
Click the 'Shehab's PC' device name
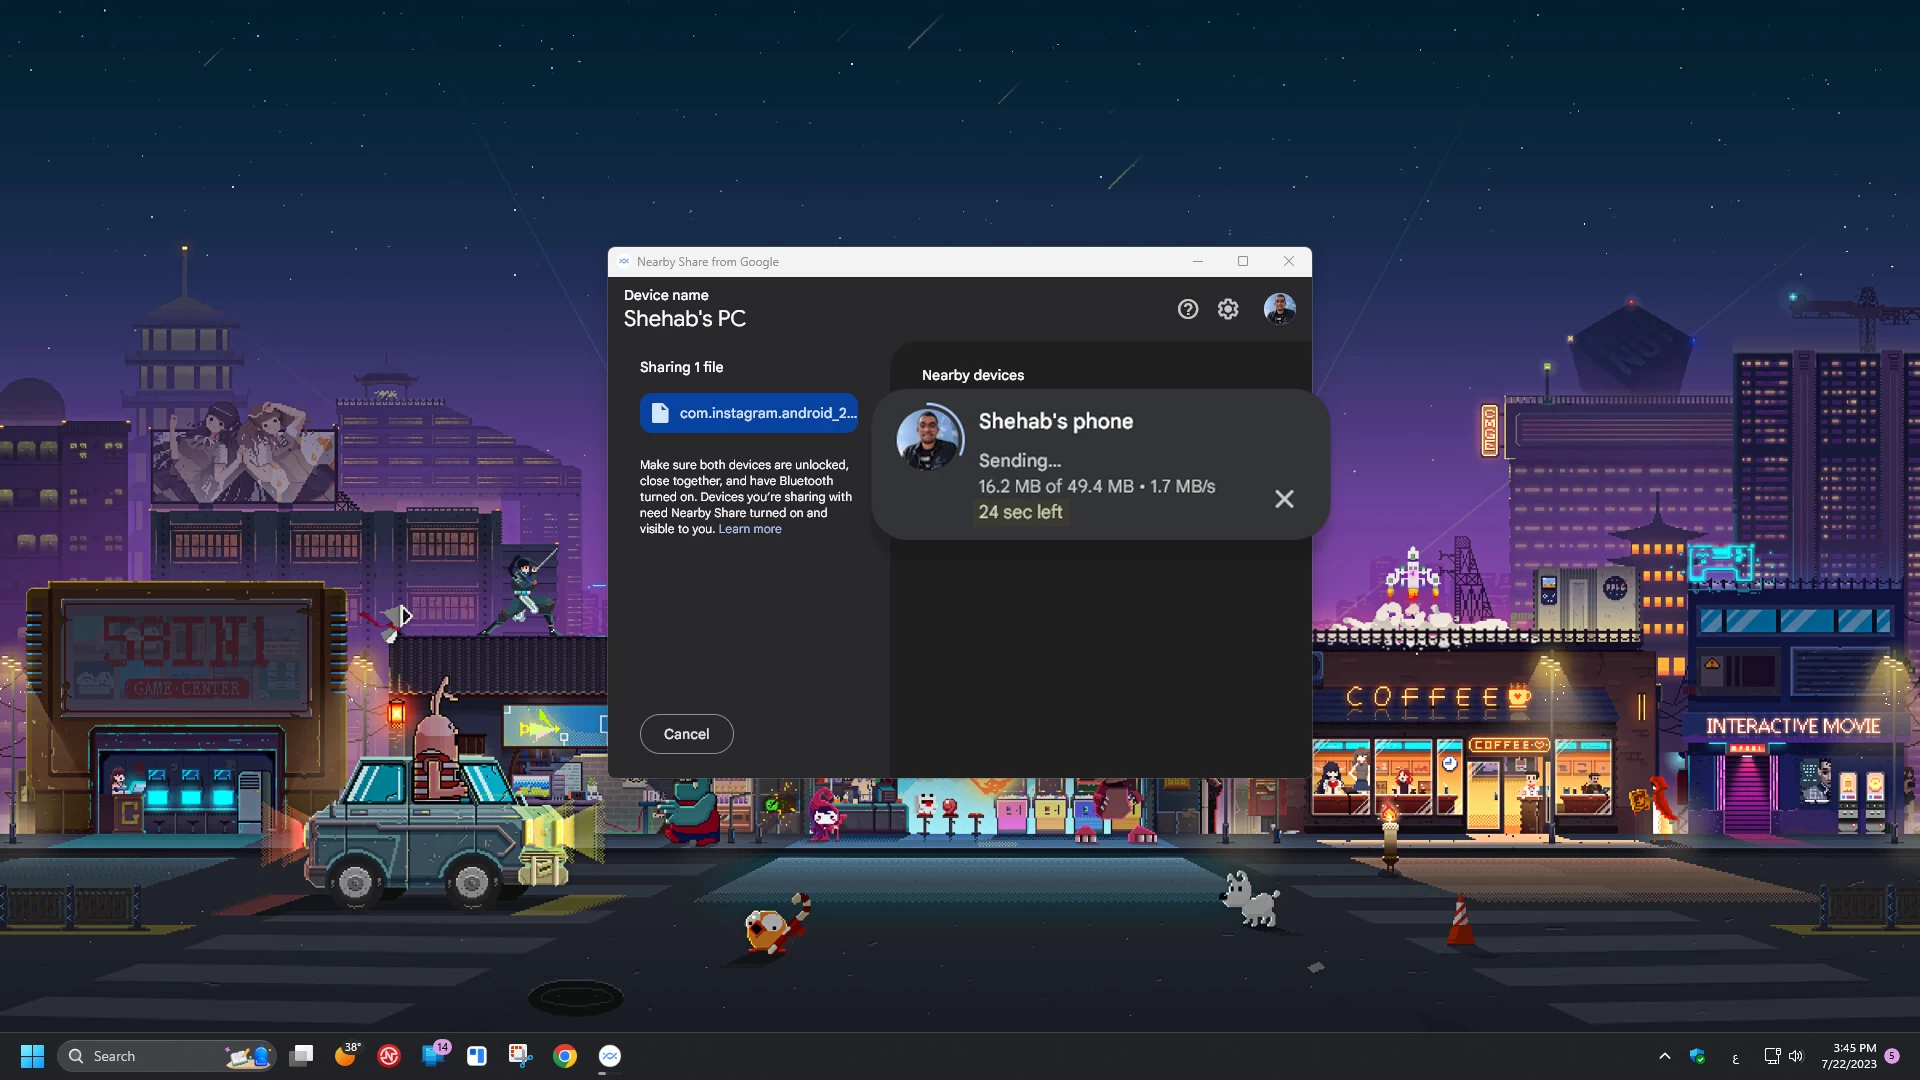(x=685, y=319)
